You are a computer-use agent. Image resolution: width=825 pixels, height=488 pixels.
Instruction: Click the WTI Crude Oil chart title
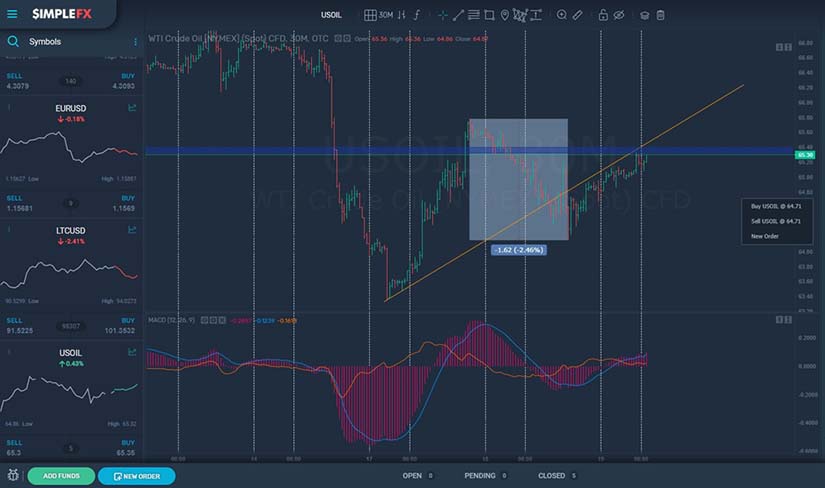[238, 38]
